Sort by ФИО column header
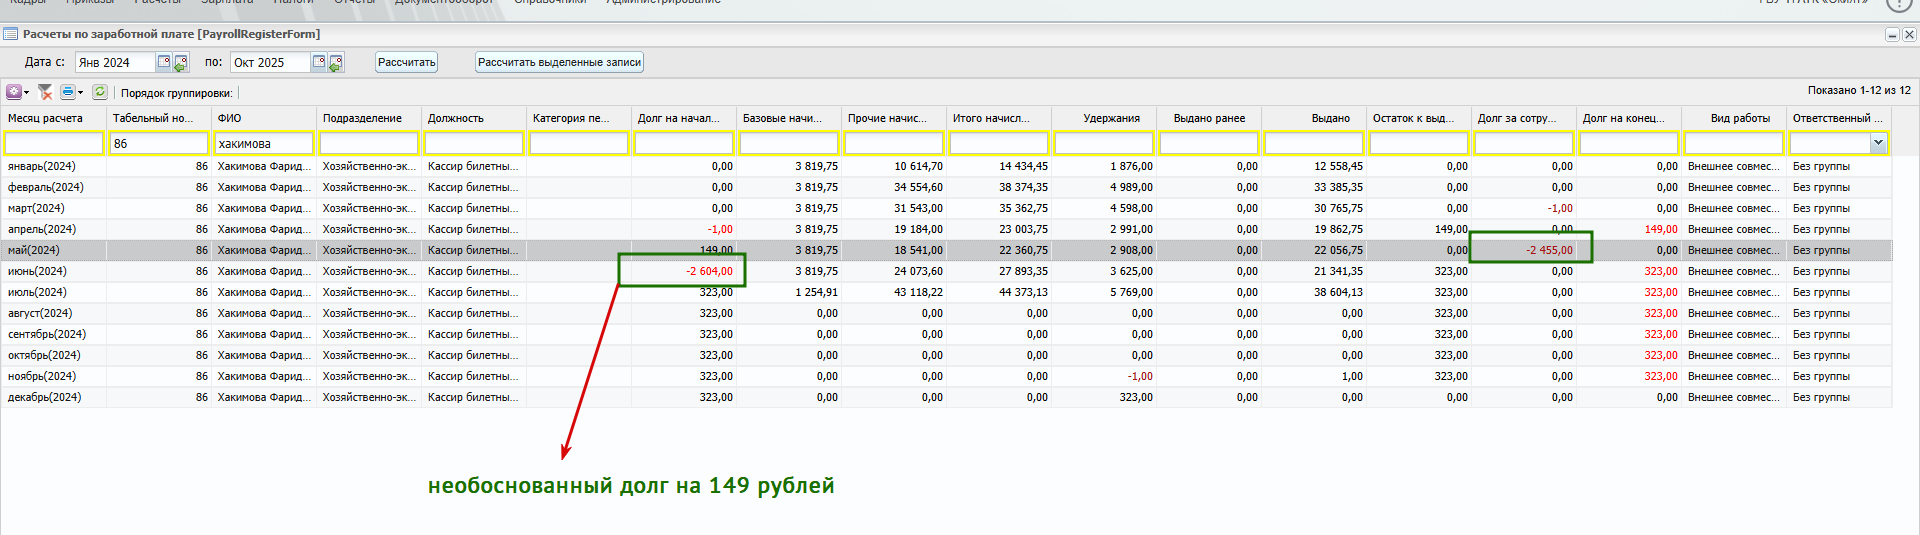 (x=264, y=118)
